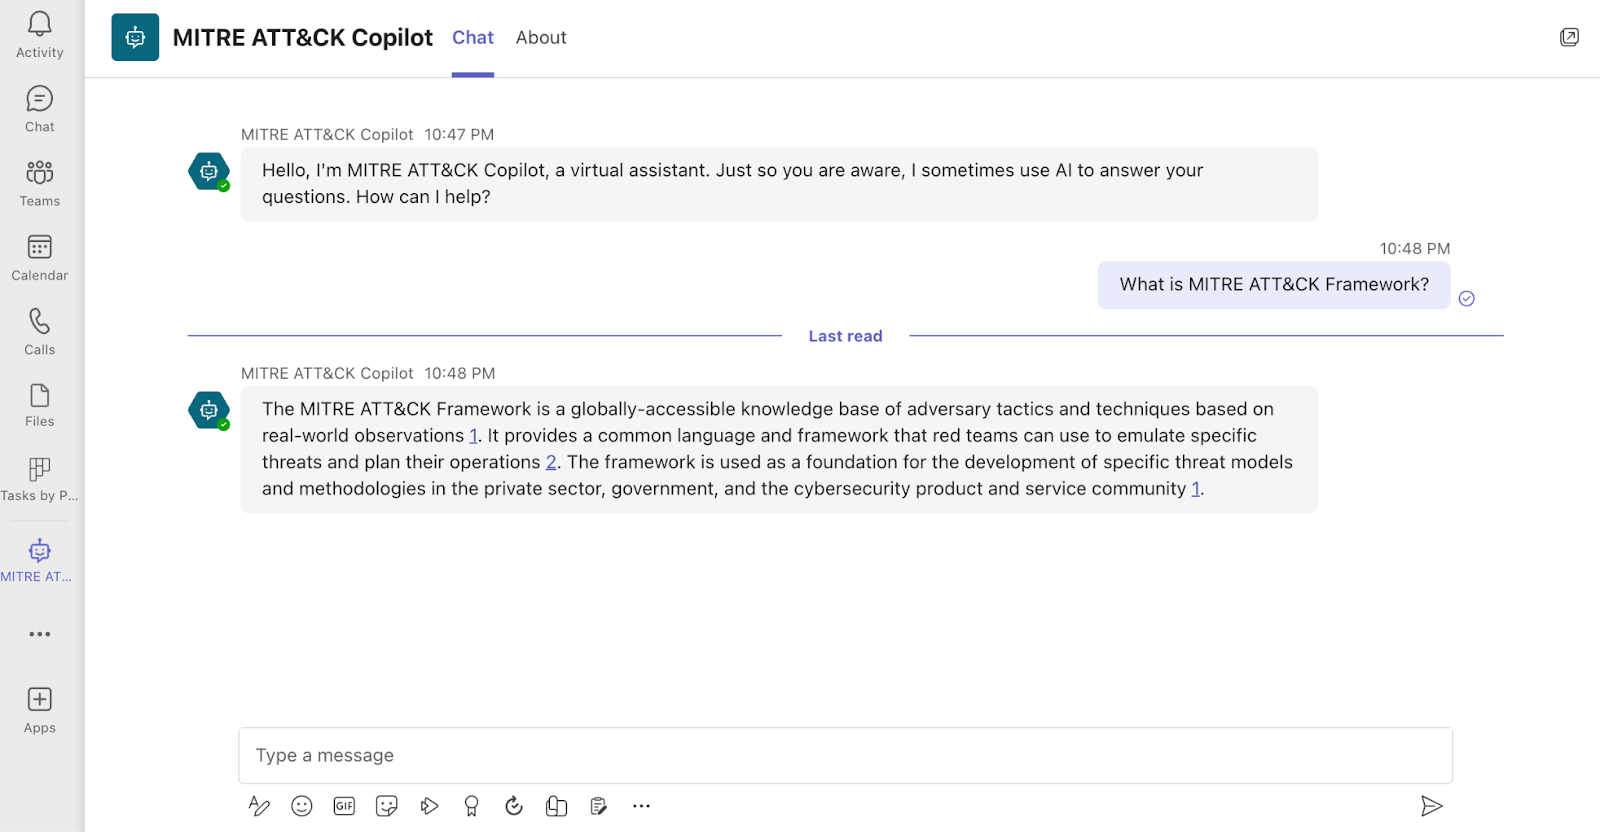Screen dimensions: 1600x832
Task: Open the Activity feed in sidebar
Action: pos(40,36)
